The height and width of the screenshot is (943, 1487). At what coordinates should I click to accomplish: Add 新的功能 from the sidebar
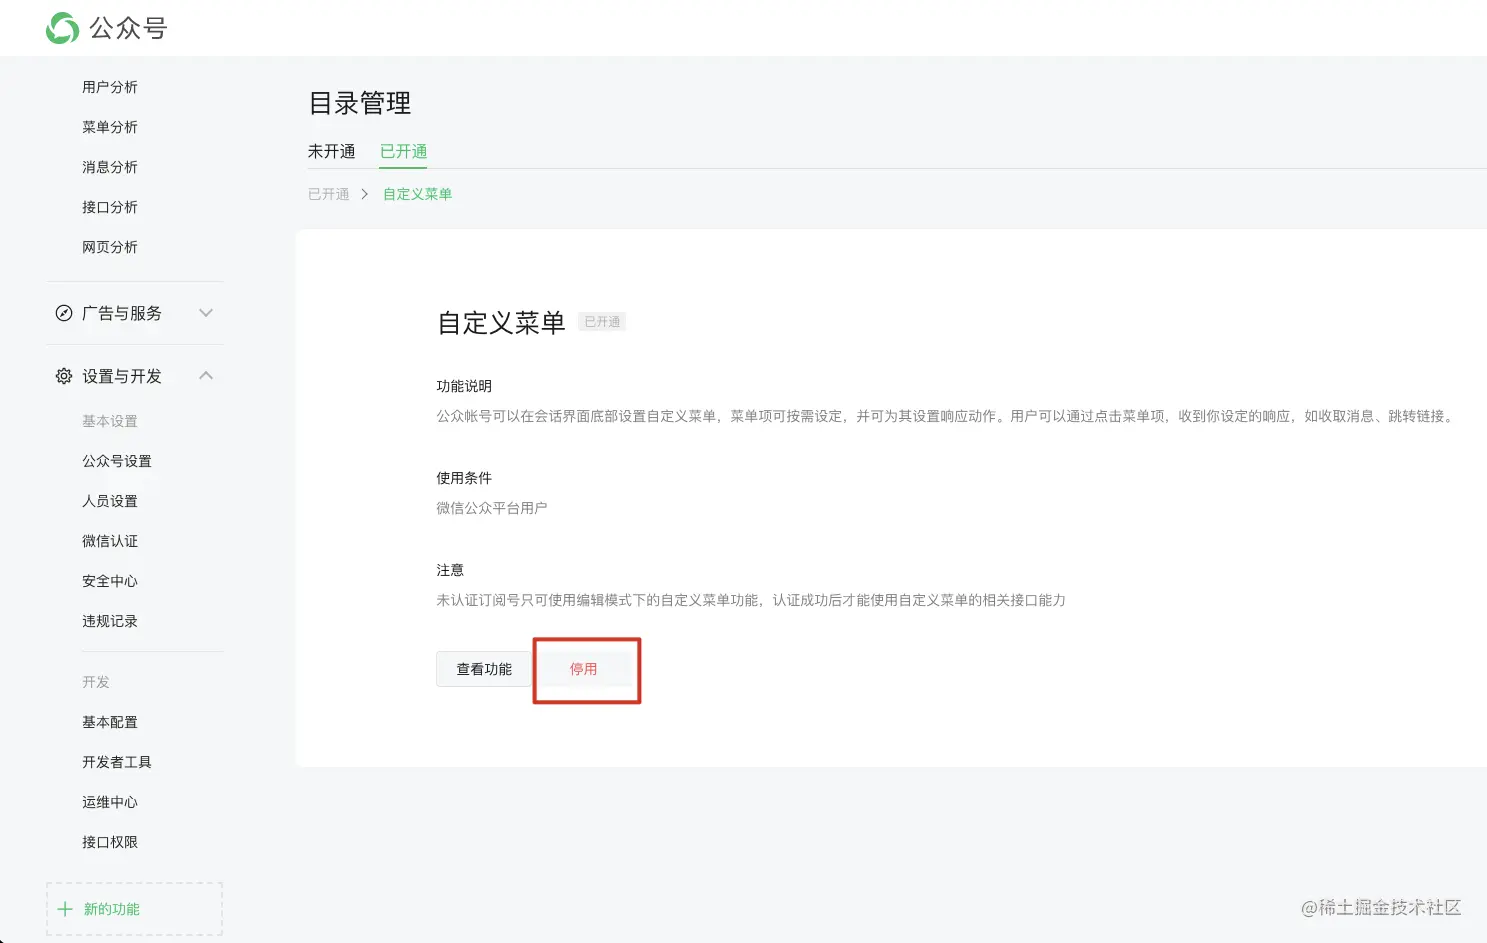click(134, 909)
